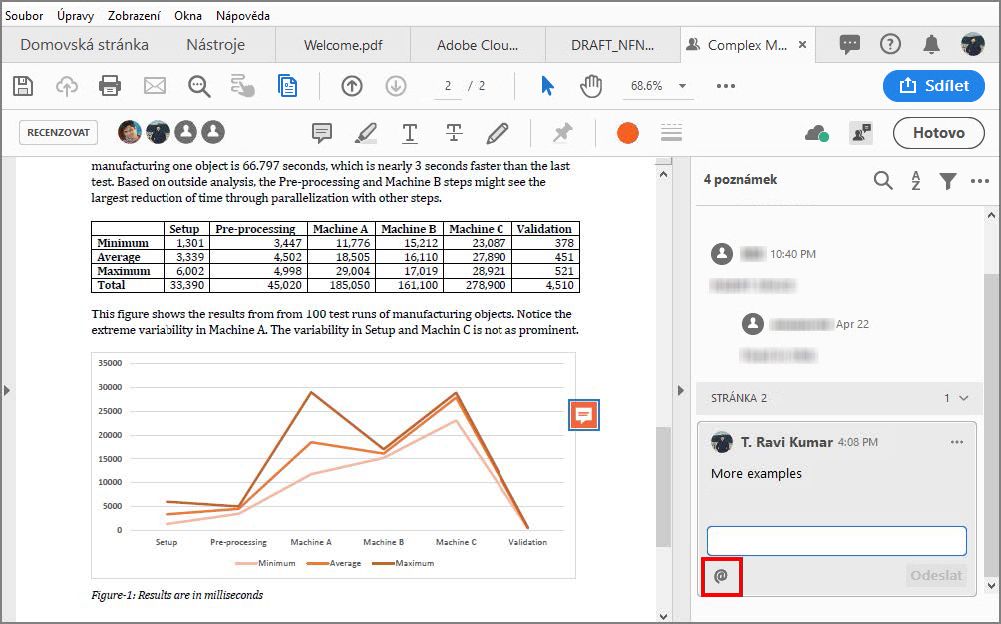The width and height of the screenshot is (1001, 624).
Task: Click the Sdílet share button
Action: pyautogui.click(x=933, y=86)
